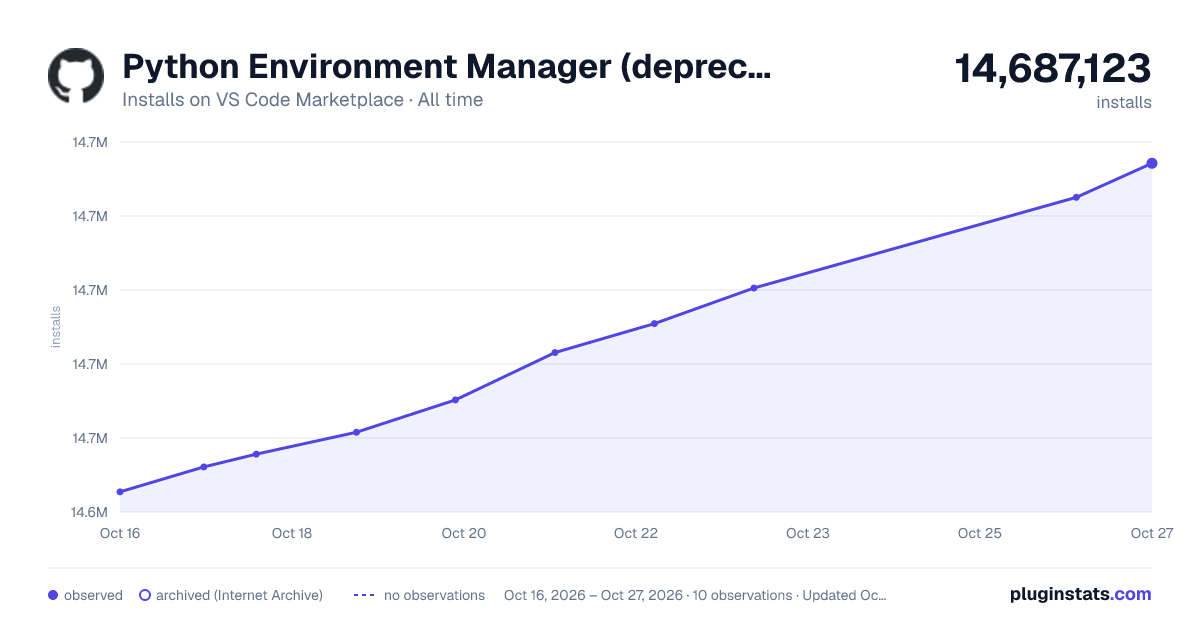Screen dimensions: 1200x630
Task: Click the 14.6M y-axis label
Action: pyautogui.click(x=89, y=512)
